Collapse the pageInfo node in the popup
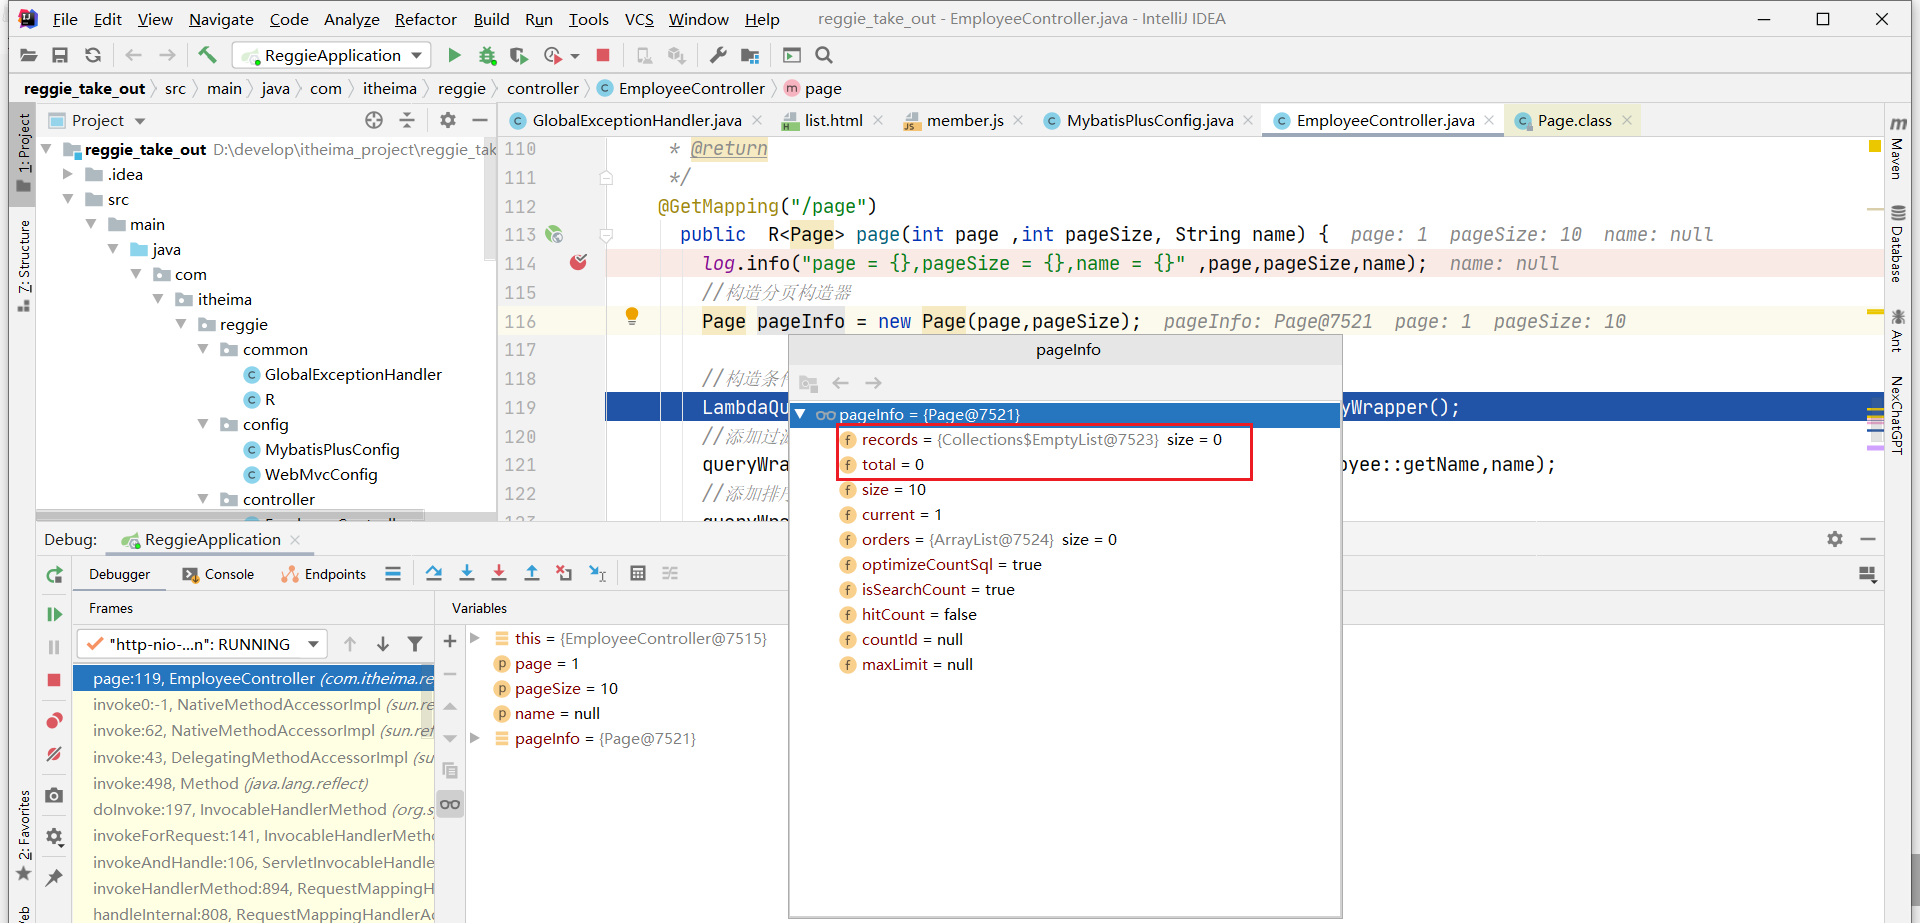The image size is (1920, 923). 800,414
